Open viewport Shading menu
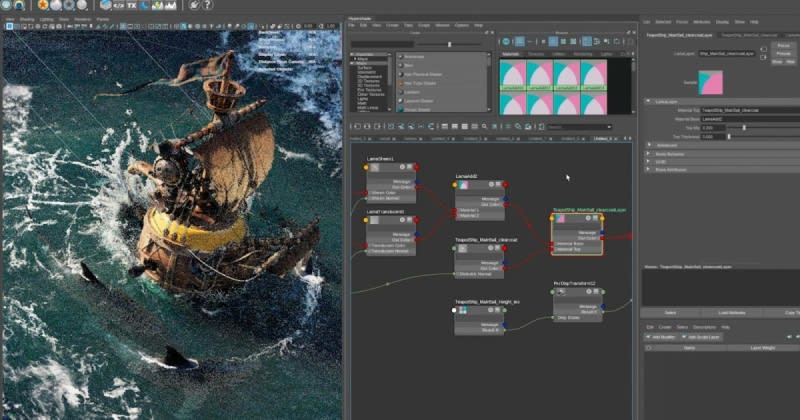 coord(27,19)
